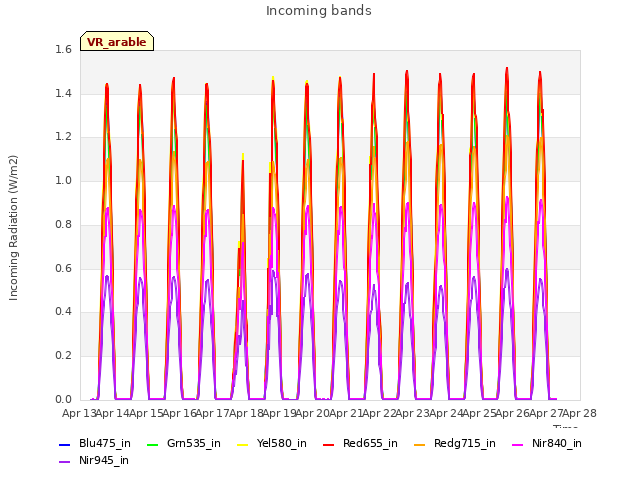Click the Apr 14 x-axis tick label
Image resolution: width=640 pixels, height=480 pixels.
(112, 413)
